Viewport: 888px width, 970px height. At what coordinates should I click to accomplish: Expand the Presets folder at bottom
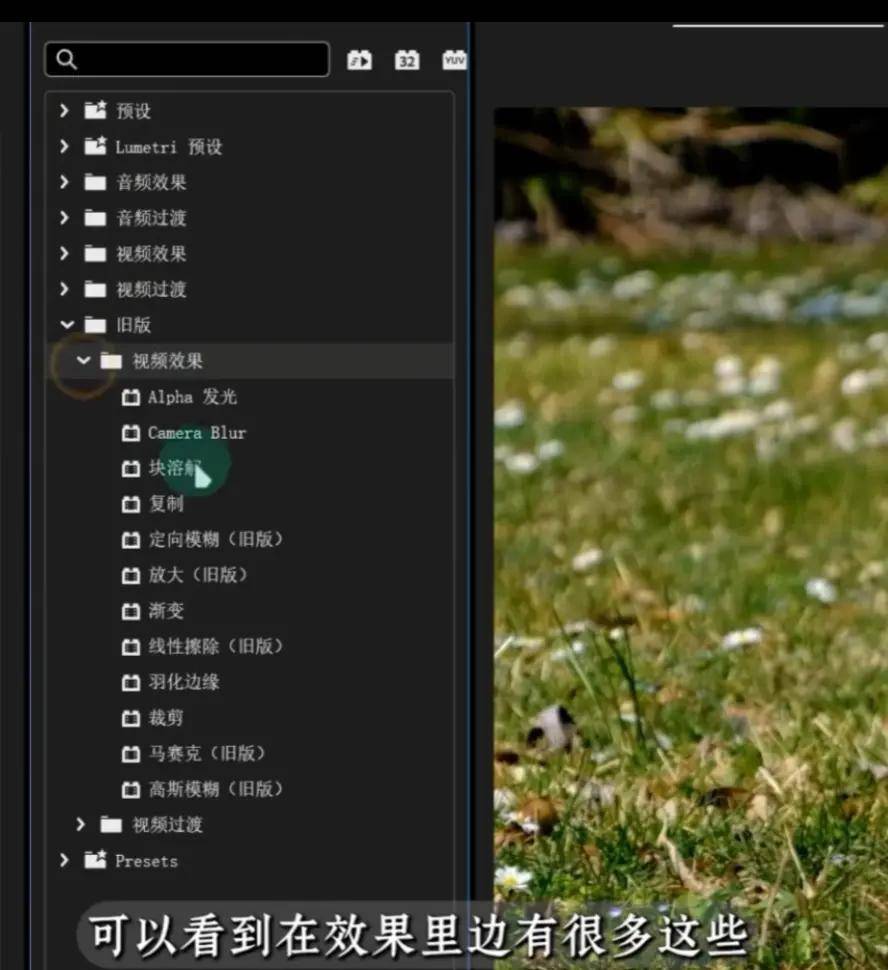(x=65, y=860)
